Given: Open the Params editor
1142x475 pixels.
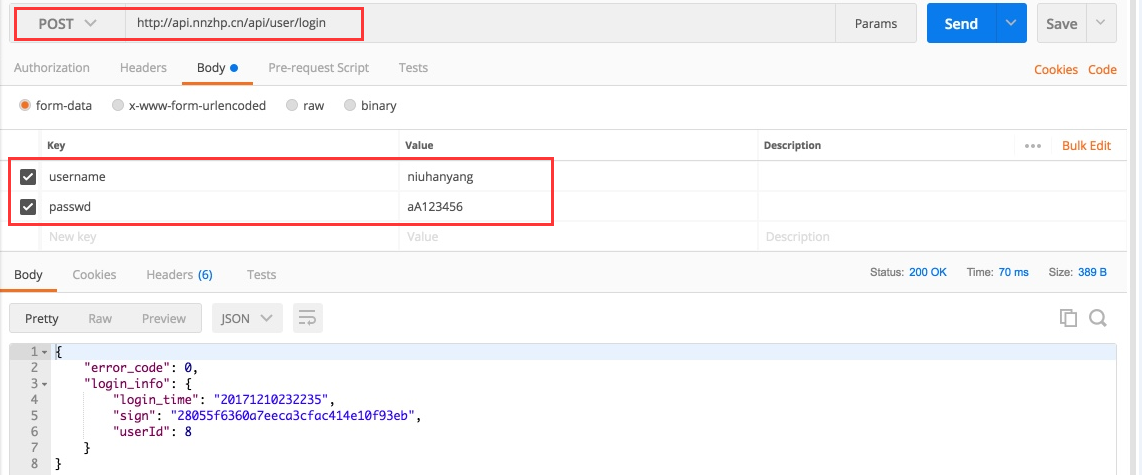Looking at the screenshot, I should pos(876,23).
